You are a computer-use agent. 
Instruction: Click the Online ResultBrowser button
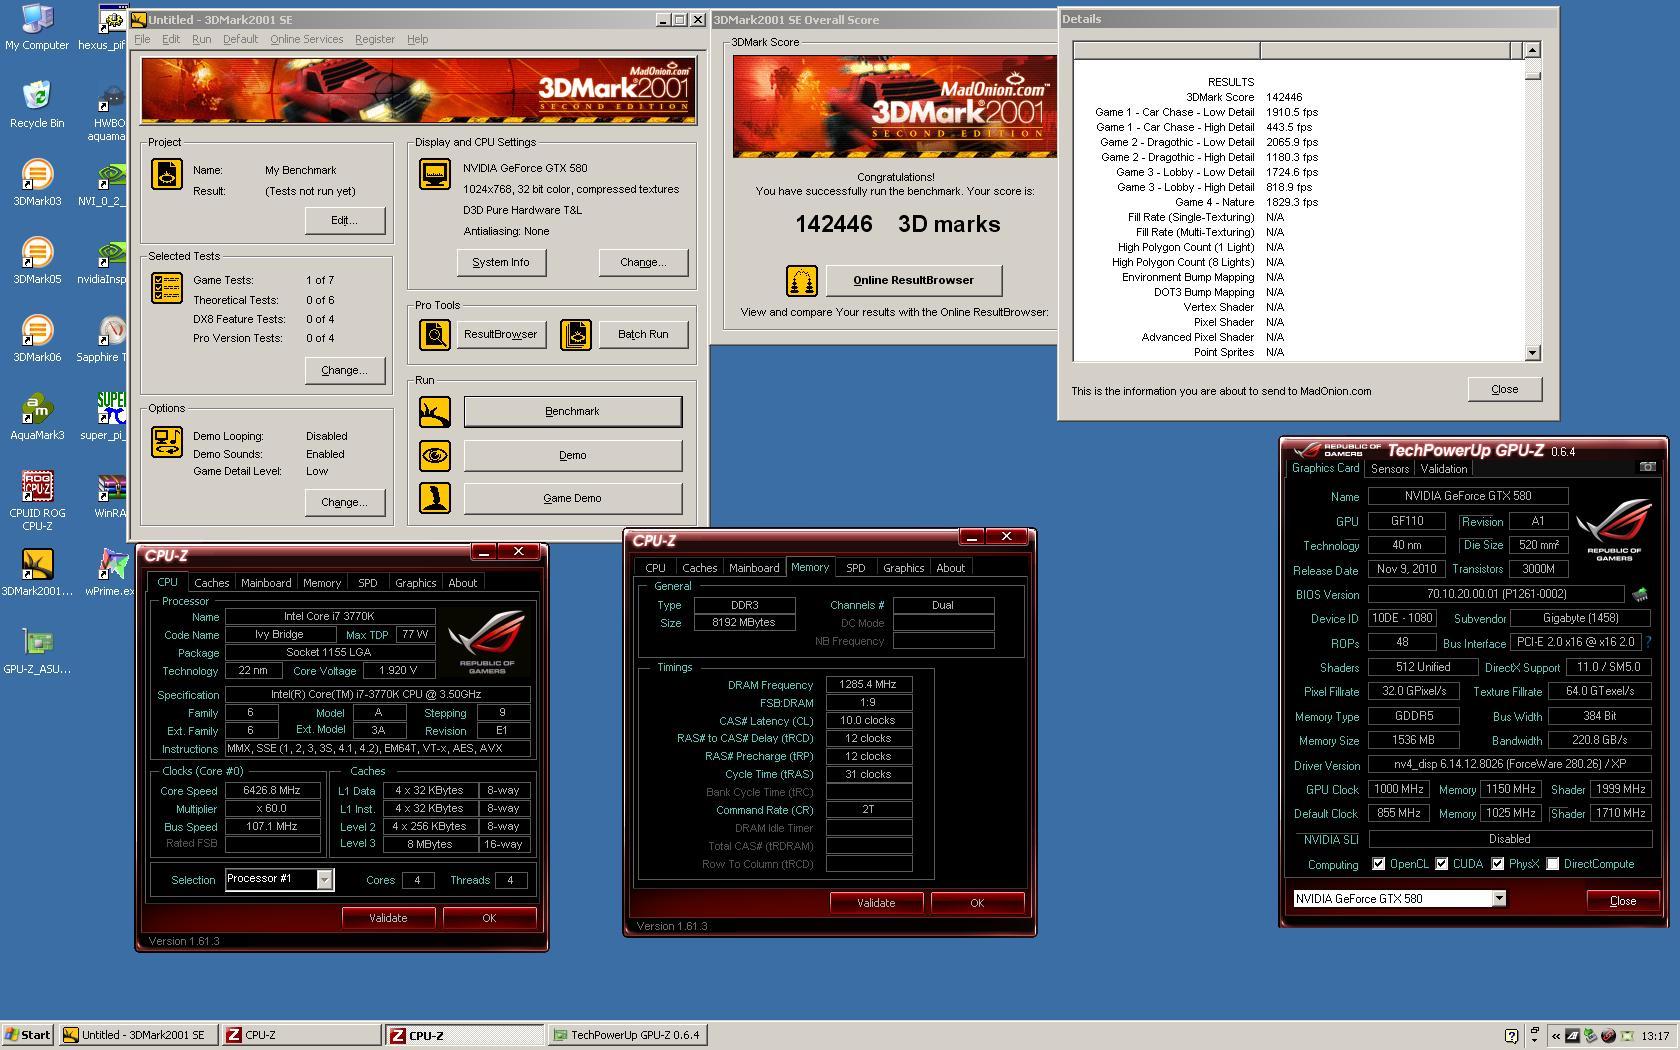pyautogui.click(x=913, y=281)
